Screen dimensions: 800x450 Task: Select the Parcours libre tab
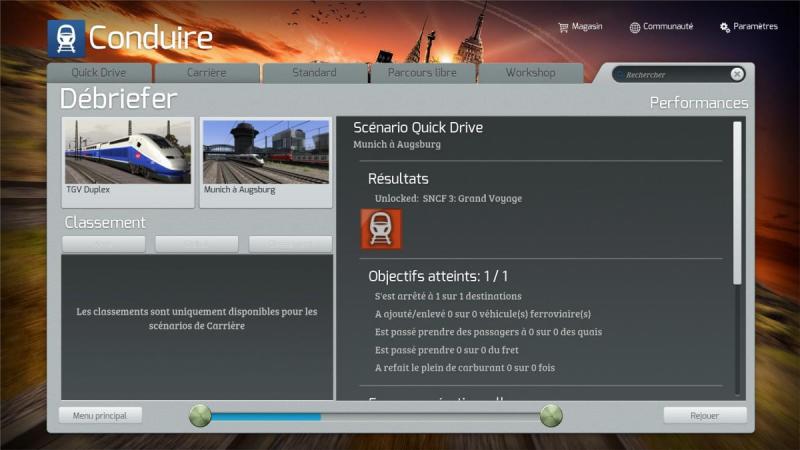coord(422,72)
